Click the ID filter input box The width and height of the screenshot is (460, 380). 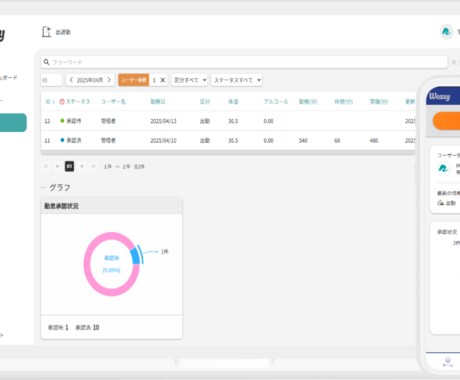coord(51,80)
